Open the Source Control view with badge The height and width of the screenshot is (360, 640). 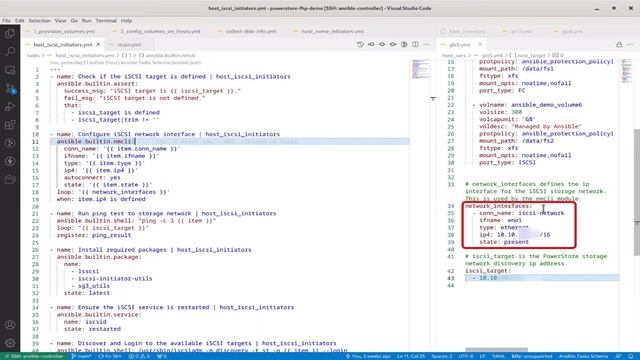pyautogui.click(x=10, y=88)
